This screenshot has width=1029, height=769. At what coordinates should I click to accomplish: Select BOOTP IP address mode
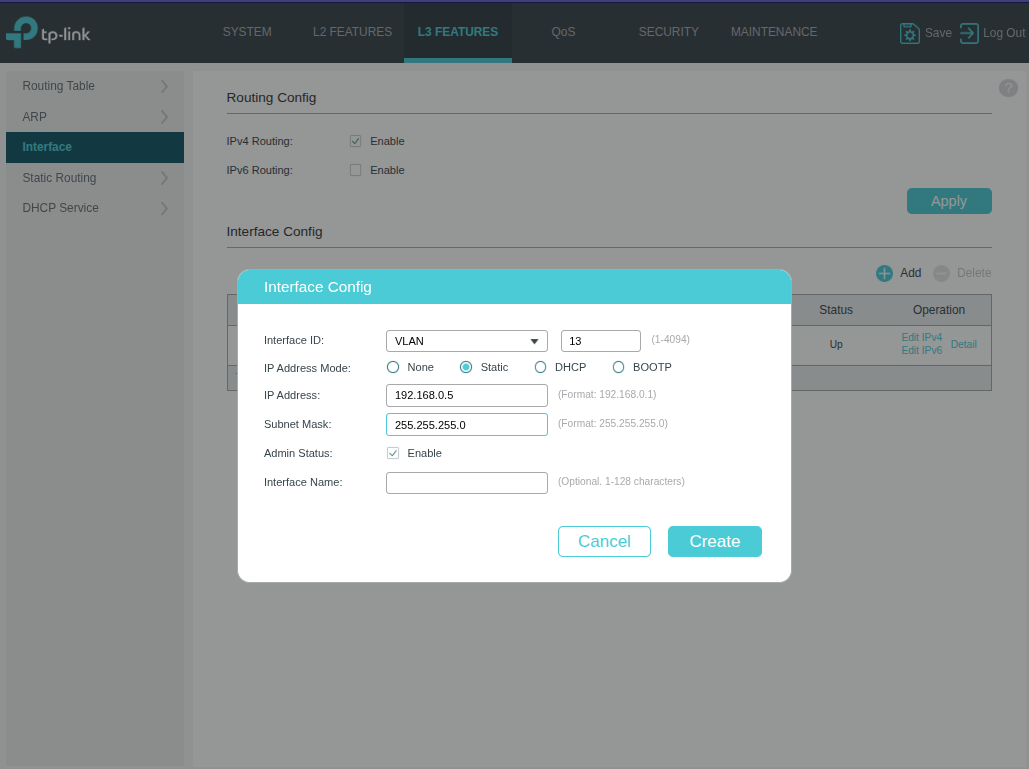point(618,367)
